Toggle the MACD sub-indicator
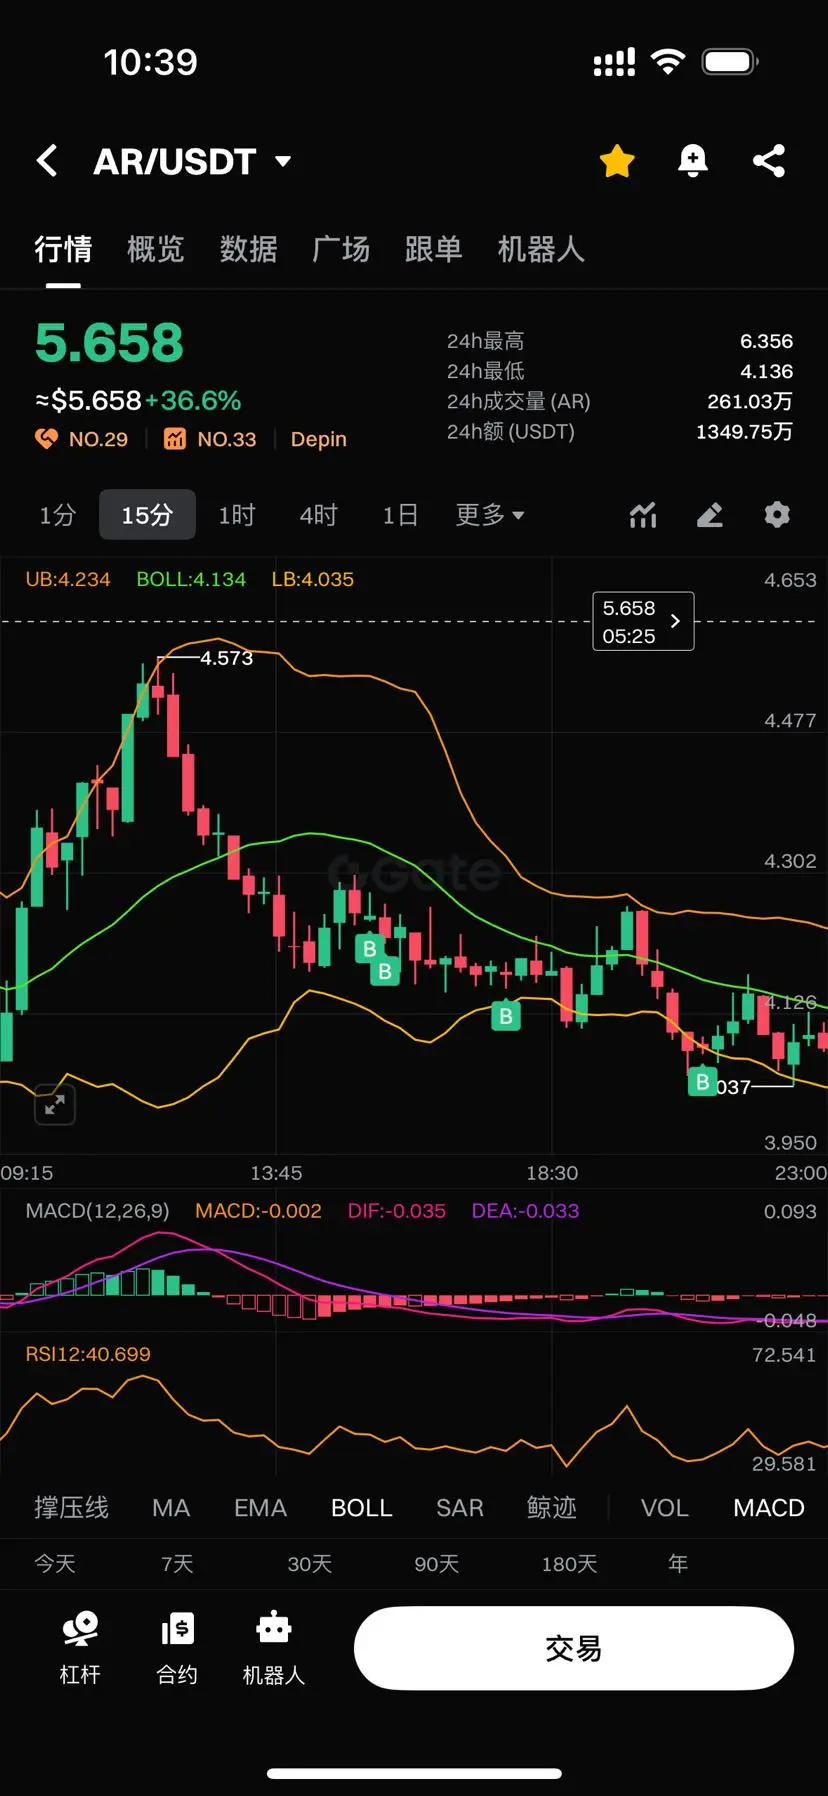 (769, 1508)
